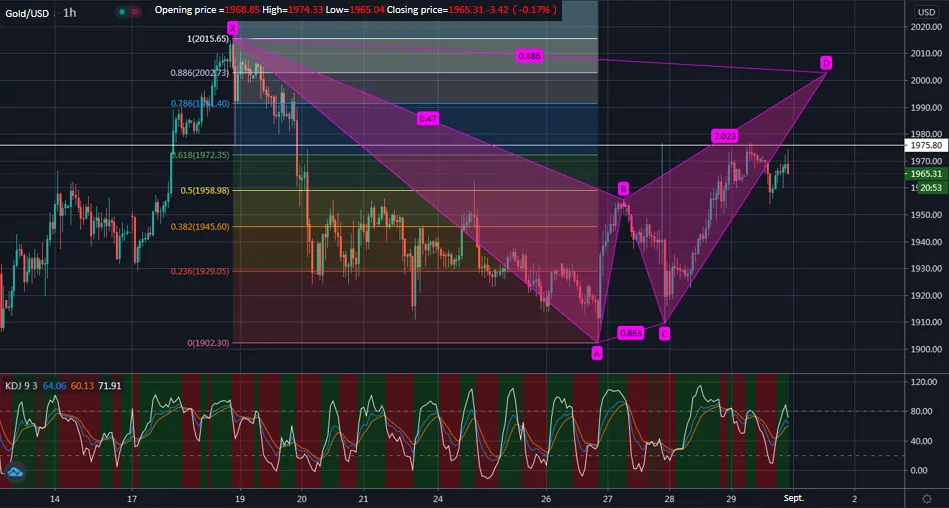This screenshot has width=949, height=508.
Task: Click date 24 on the time axis
Action: coord(439,498)
